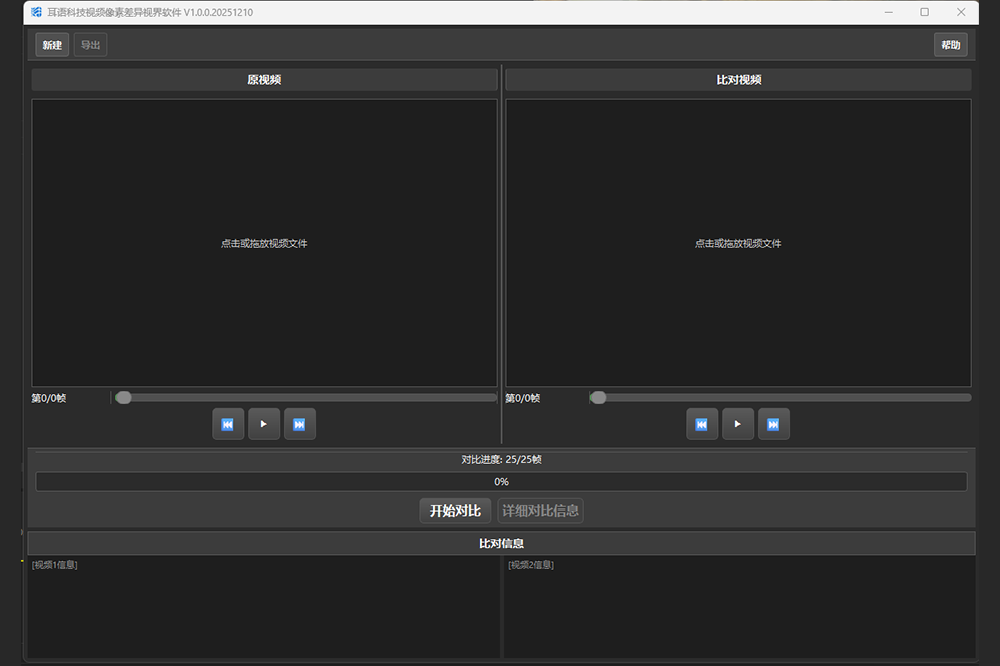
Task: Click the 比对视频 frame slider handle
Action: (x=598, y=397)
